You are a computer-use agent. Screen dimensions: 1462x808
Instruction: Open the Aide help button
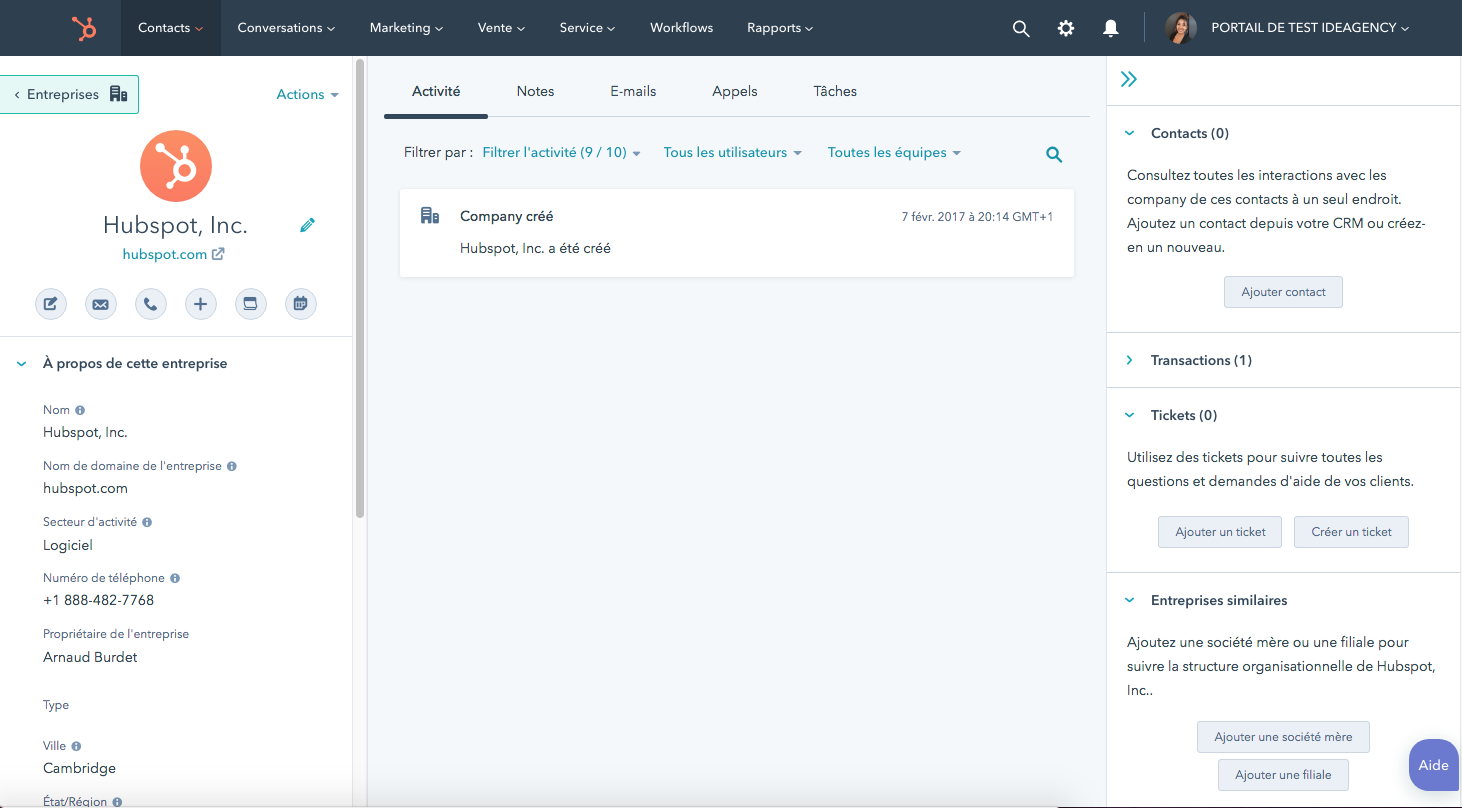coord(1434,765)
